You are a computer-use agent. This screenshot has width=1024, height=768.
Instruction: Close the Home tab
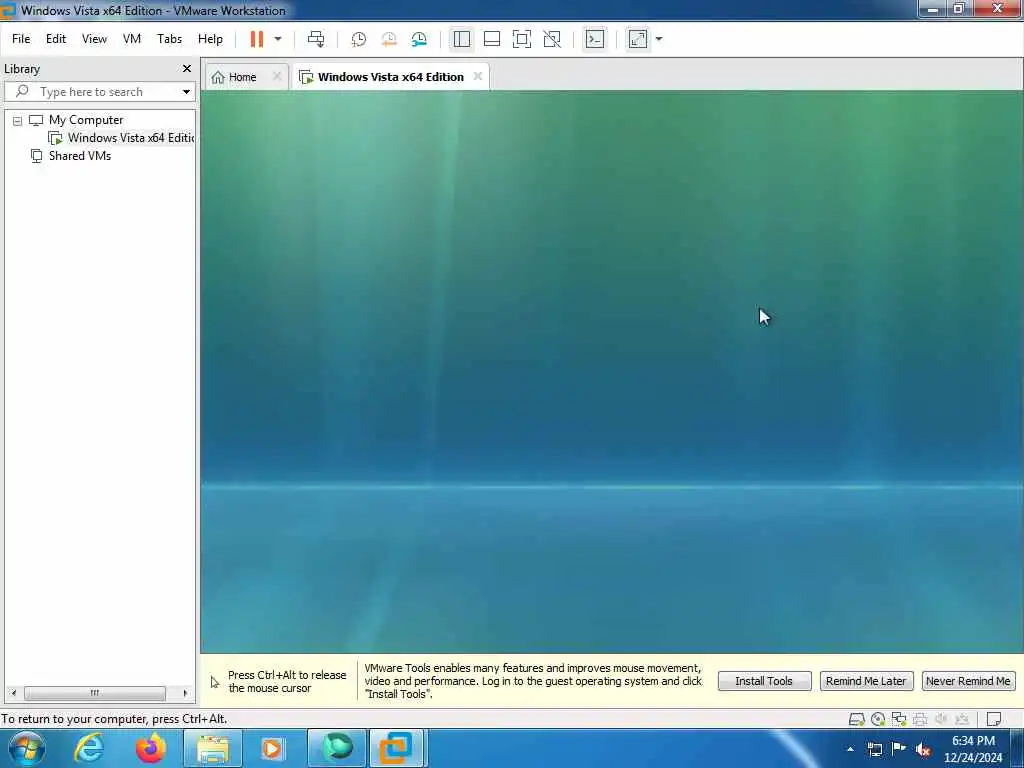click(277, 76)
